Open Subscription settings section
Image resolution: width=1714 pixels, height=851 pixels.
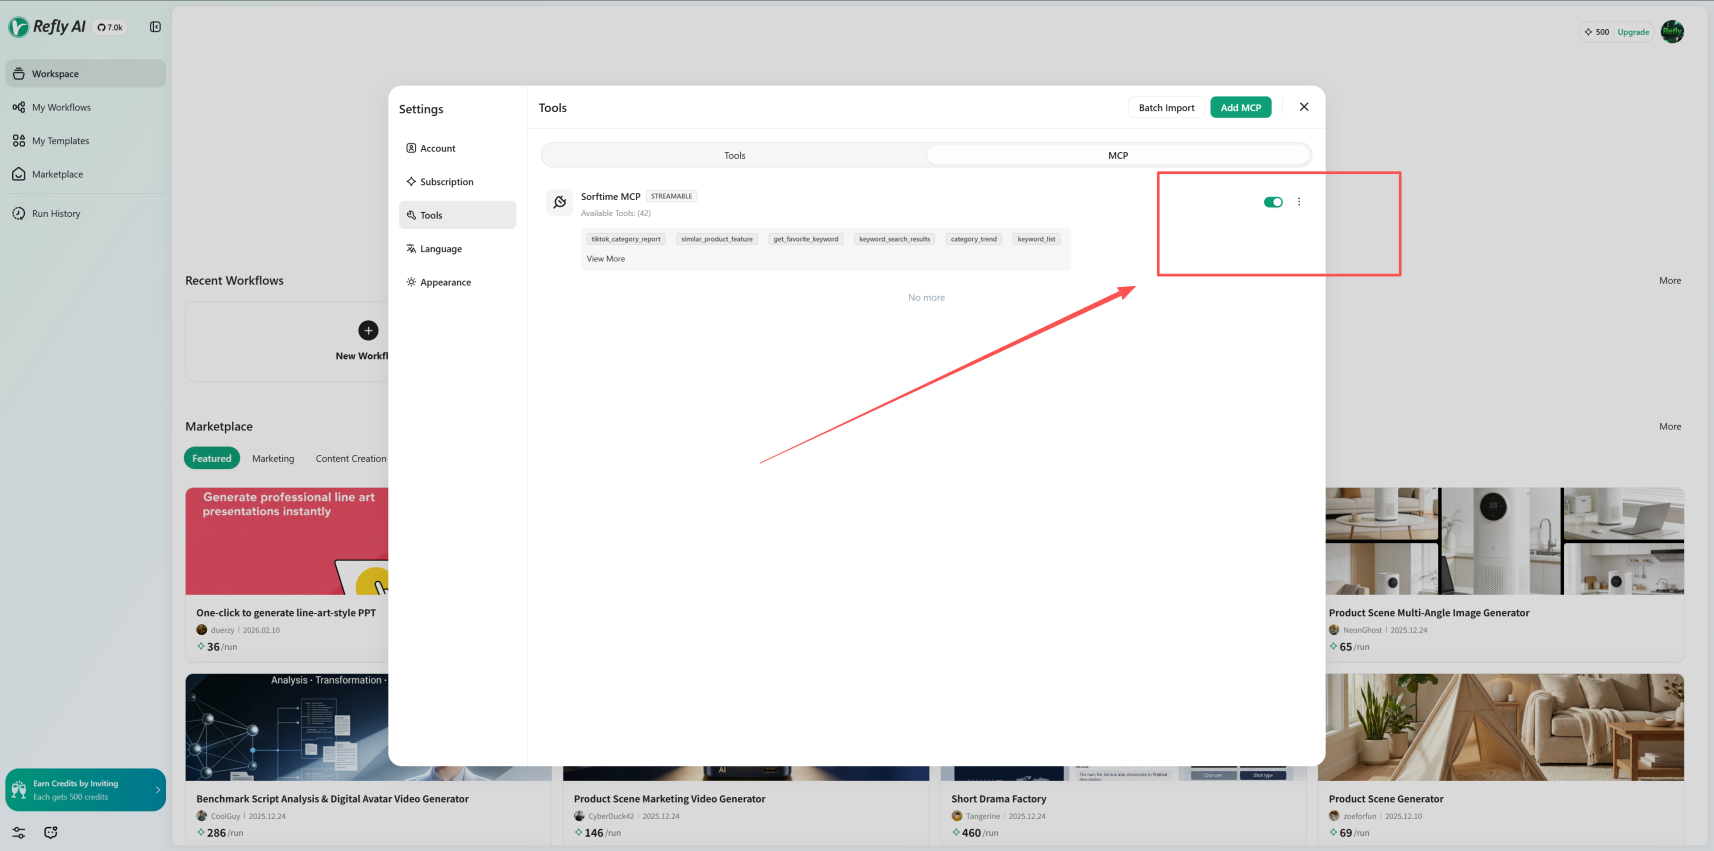click(x=446, y=182)
